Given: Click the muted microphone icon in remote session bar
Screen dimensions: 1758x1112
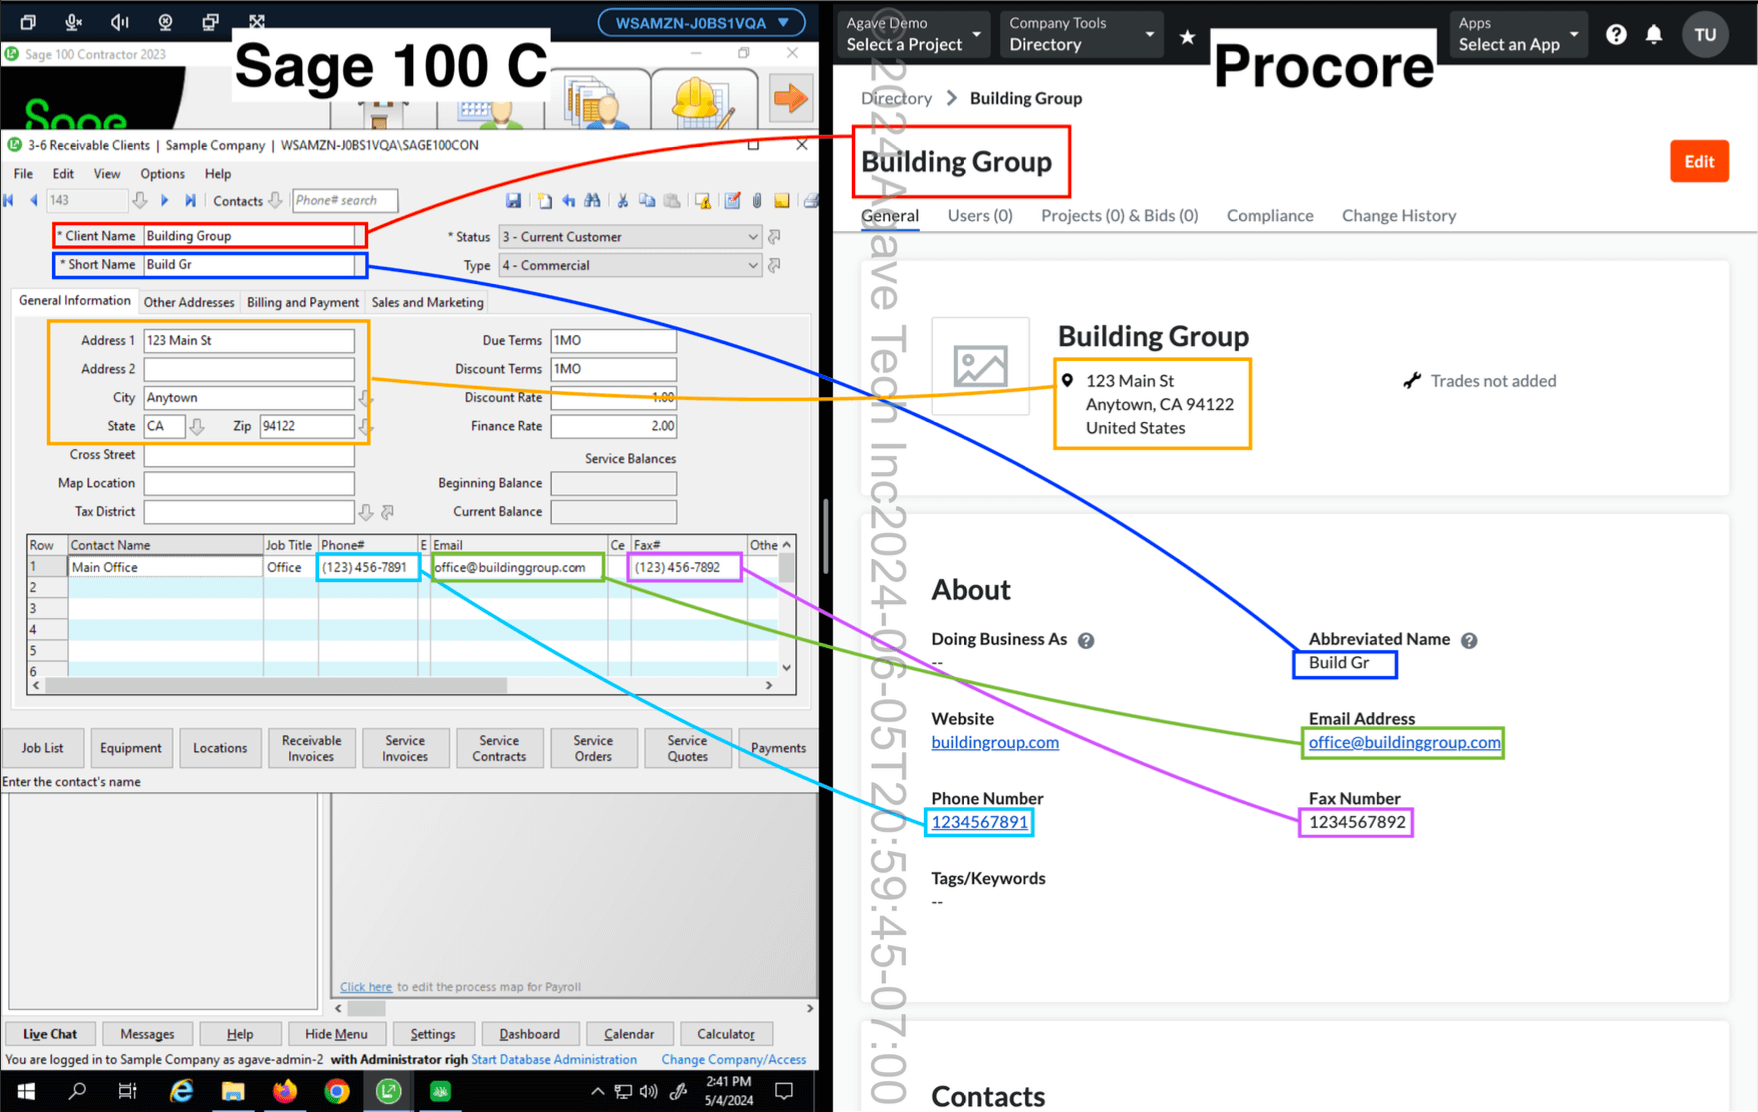Looking at the screenshot, I should (x=73, y=22).
